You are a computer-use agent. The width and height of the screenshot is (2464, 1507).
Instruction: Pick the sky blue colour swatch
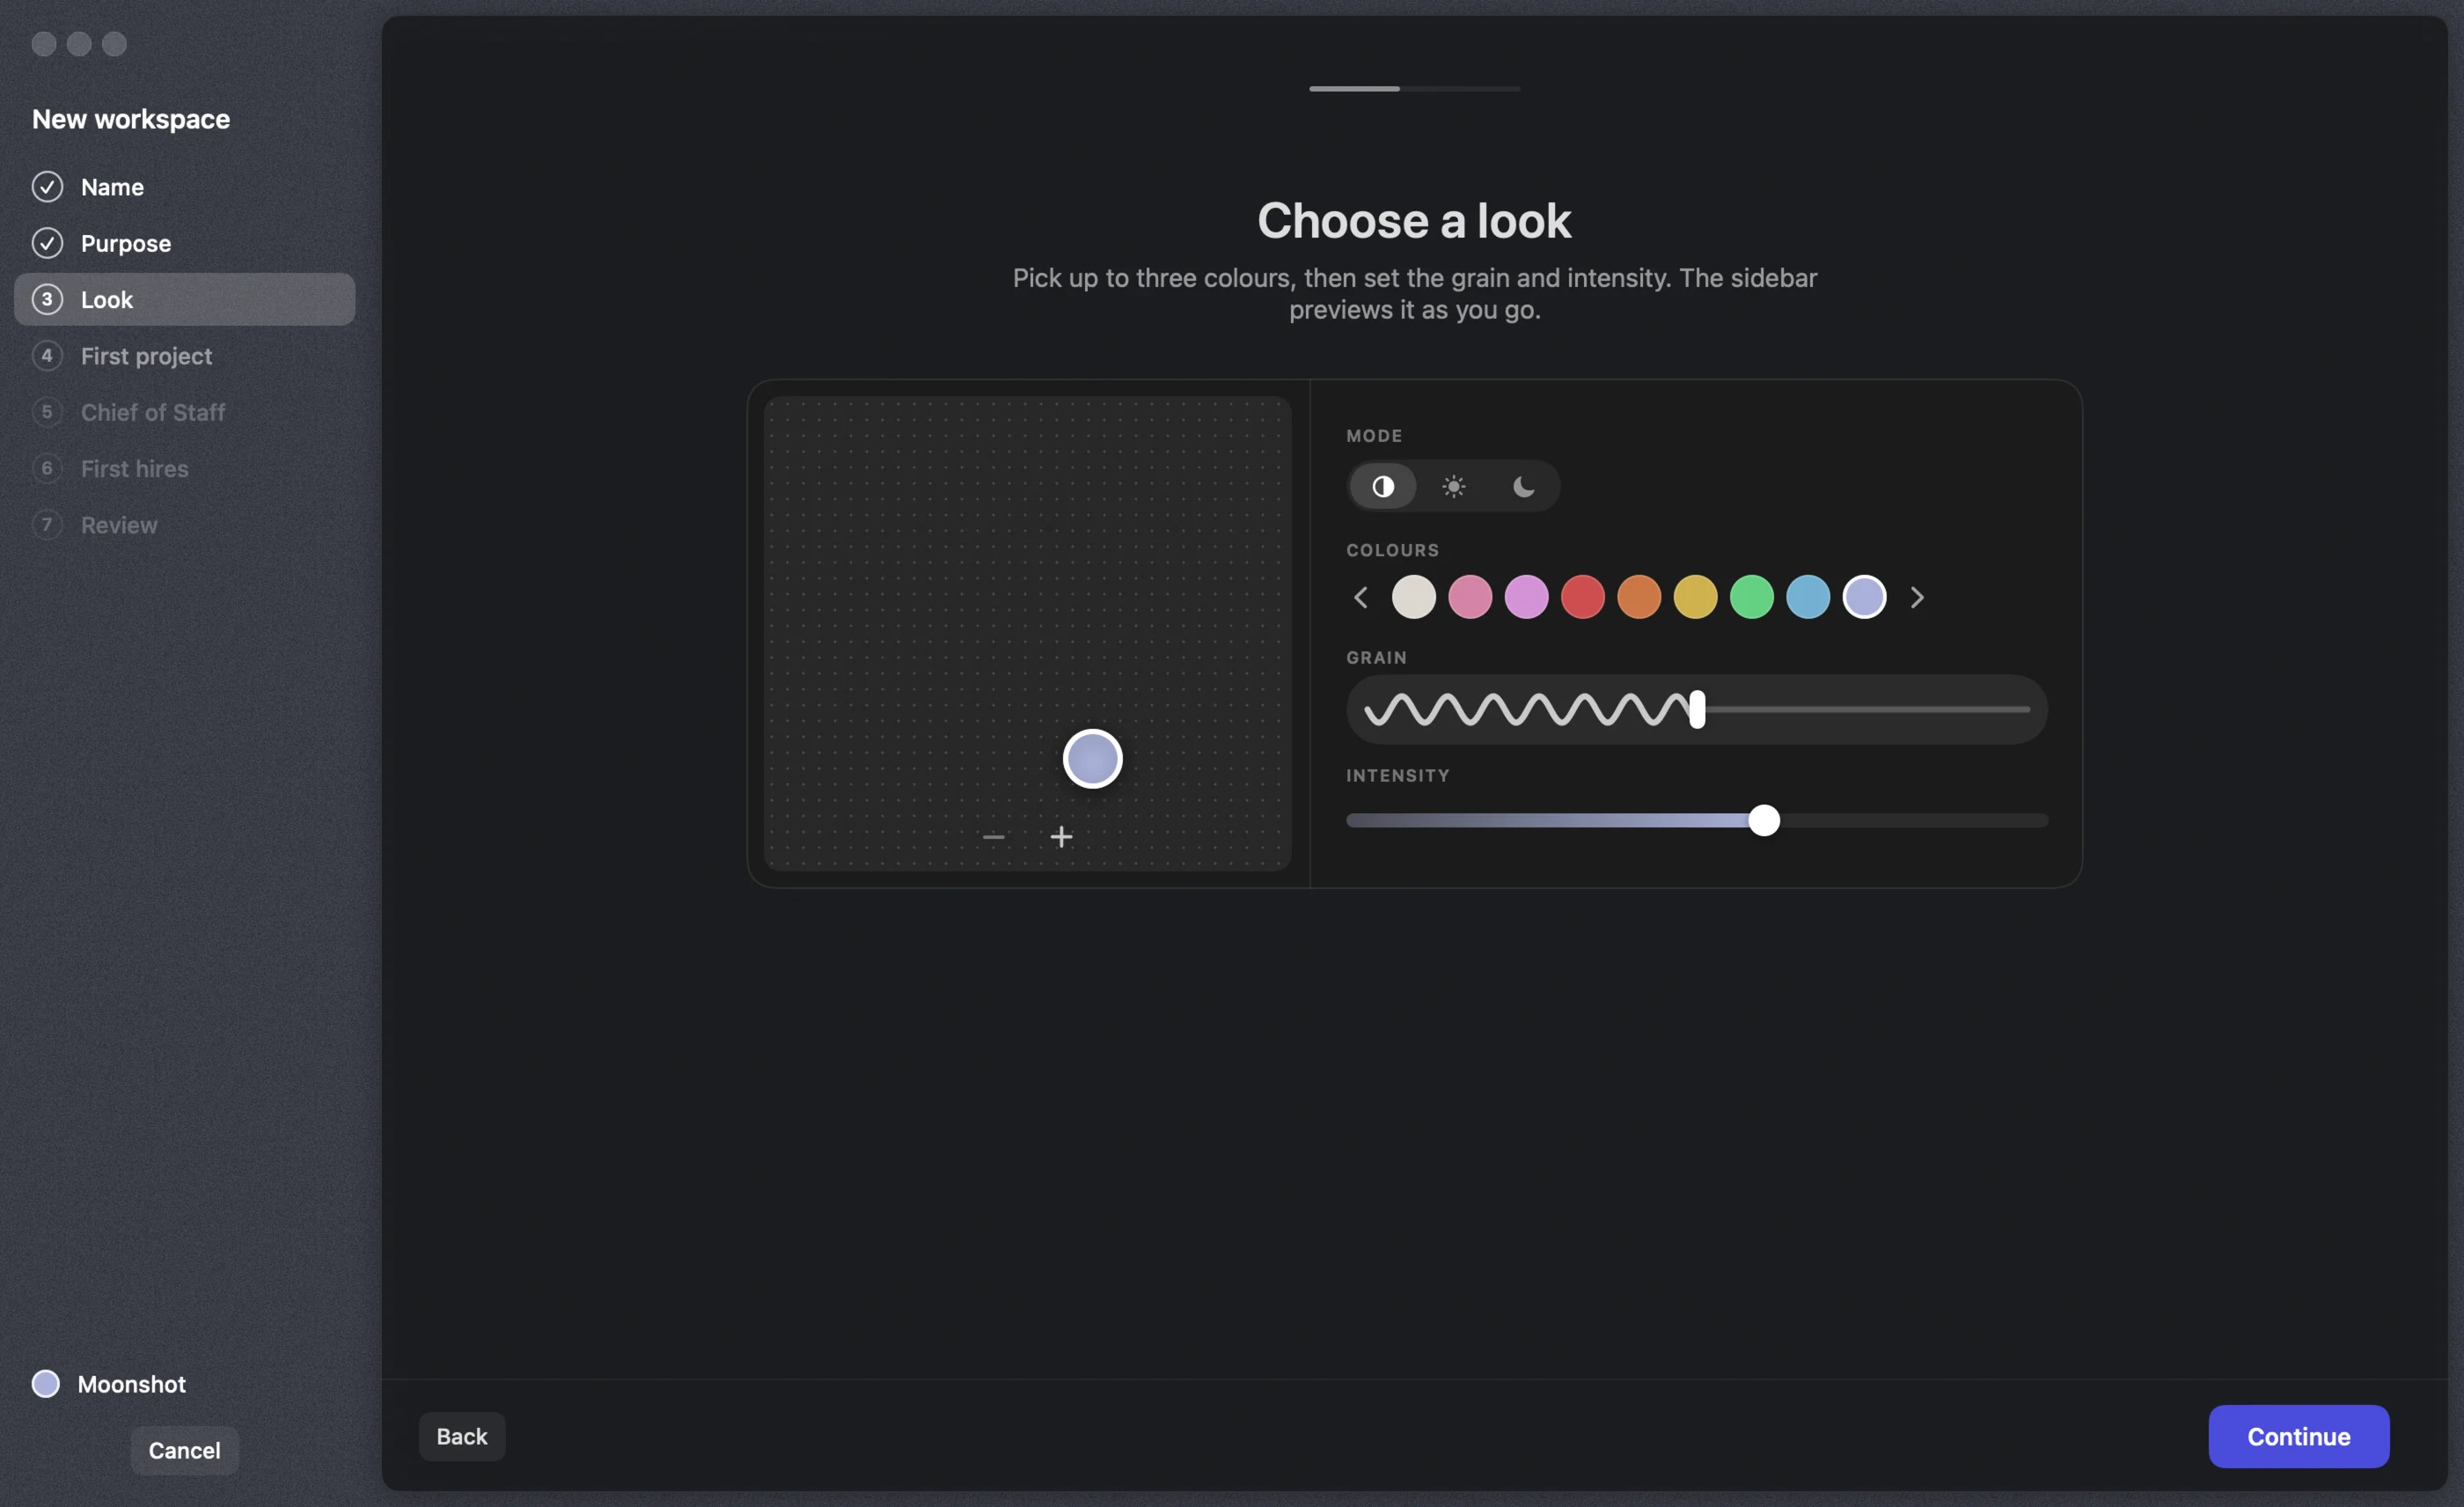[1807, 597]
